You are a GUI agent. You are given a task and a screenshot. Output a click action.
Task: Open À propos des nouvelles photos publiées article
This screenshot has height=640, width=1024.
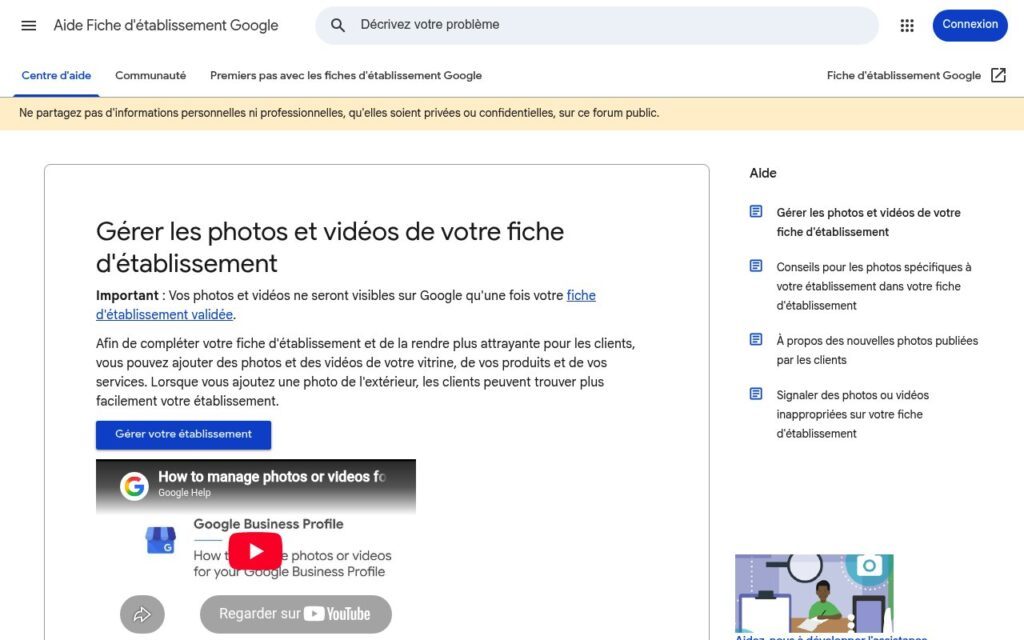[x=877, y=350]
